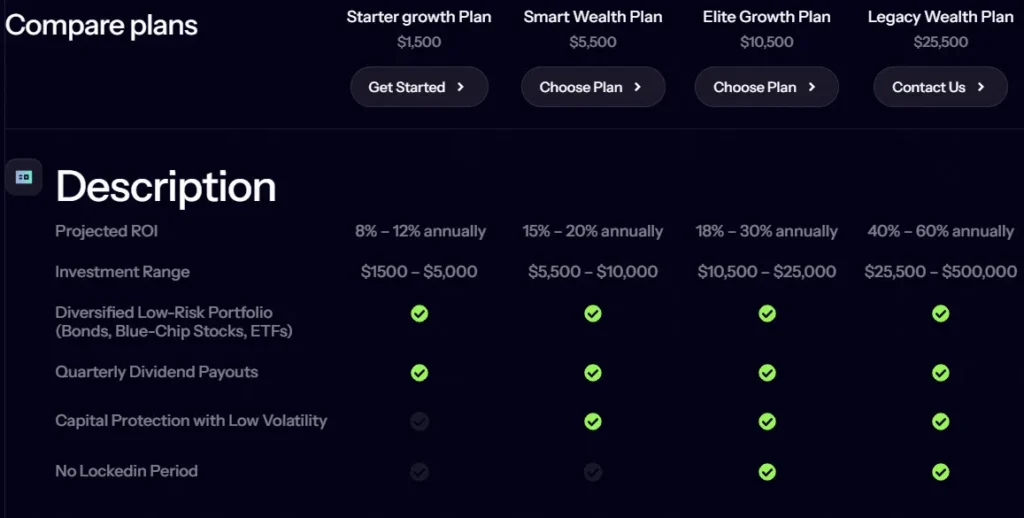Click Starter plan Diversified Low-Risk Portfolio checkmark
This screenshot has height=518, width=1024.
click(x=420, y=313)
